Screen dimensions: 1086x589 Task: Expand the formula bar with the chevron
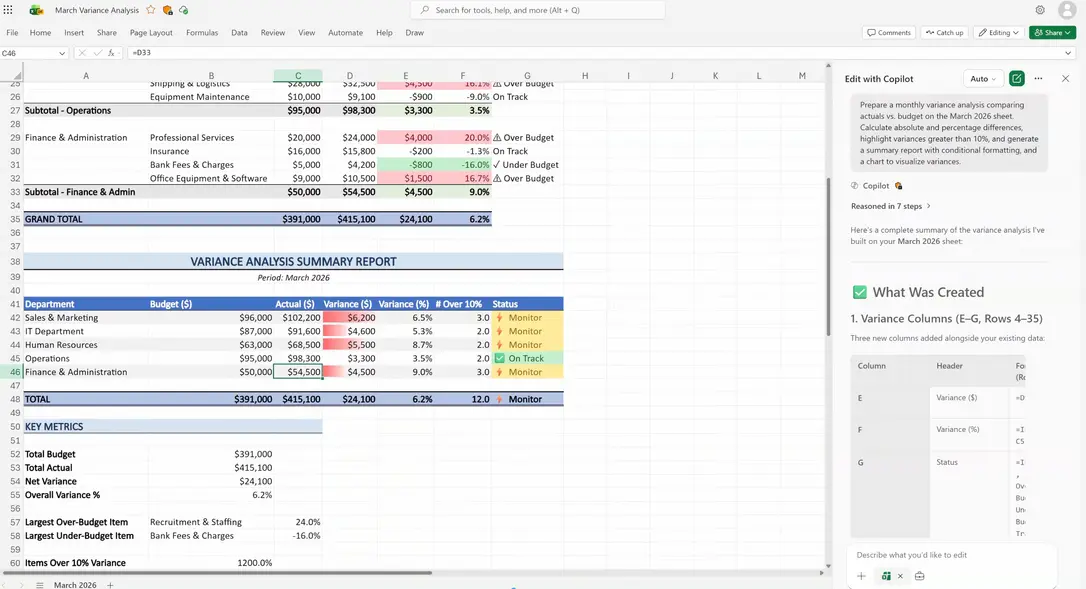[x=1068, y=53]
